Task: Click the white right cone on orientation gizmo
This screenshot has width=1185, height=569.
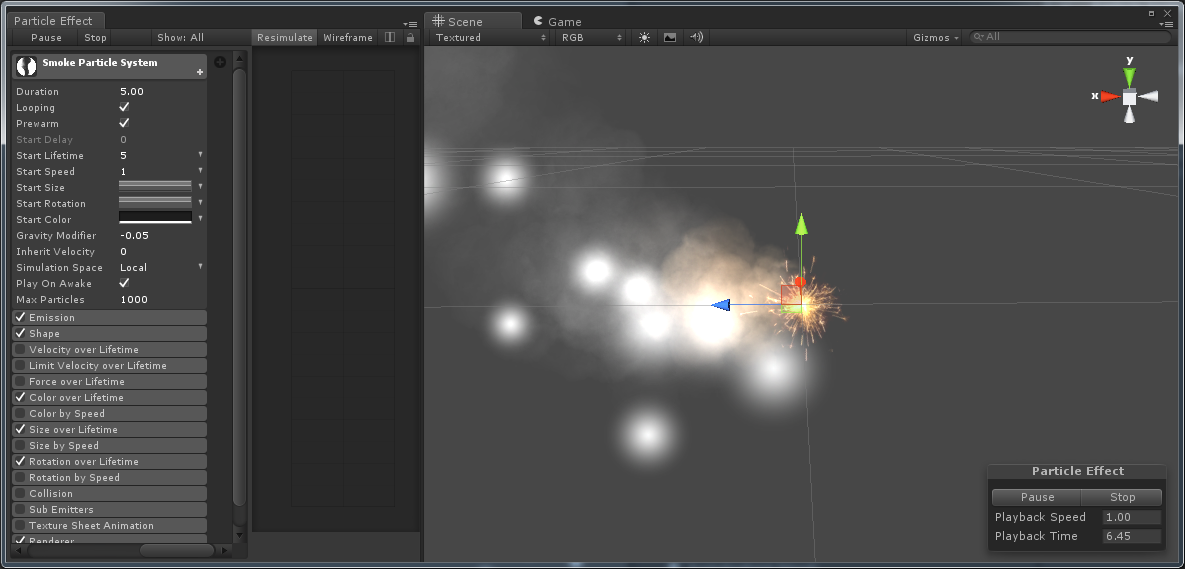Action: click(1149, 97)
